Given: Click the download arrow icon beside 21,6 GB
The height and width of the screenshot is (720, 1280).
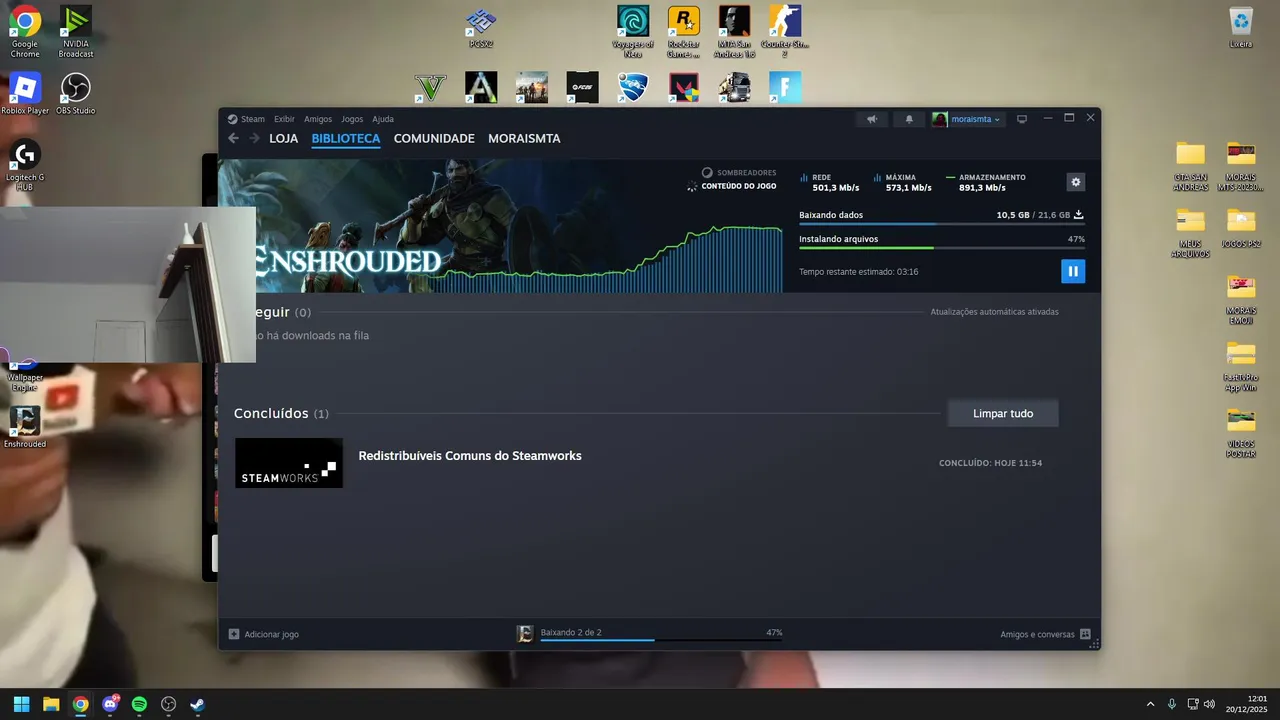Looking at the screenshot, I should point(1079,215).
